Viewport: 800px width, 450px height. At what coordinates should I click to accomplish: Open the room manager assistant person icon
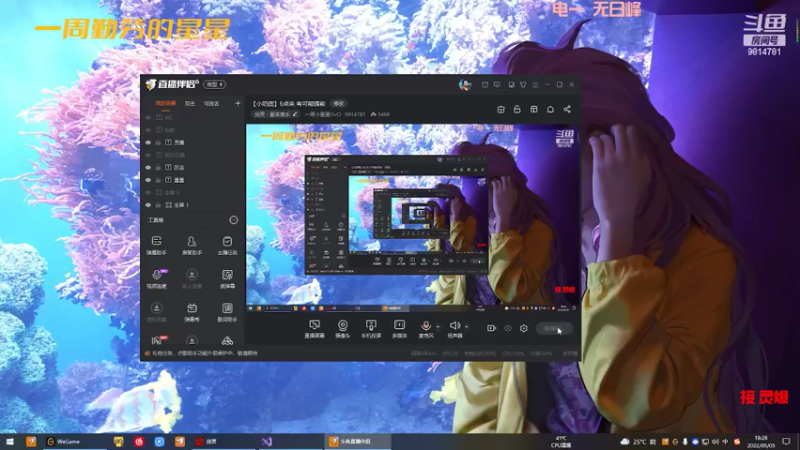tap(192, 245)
